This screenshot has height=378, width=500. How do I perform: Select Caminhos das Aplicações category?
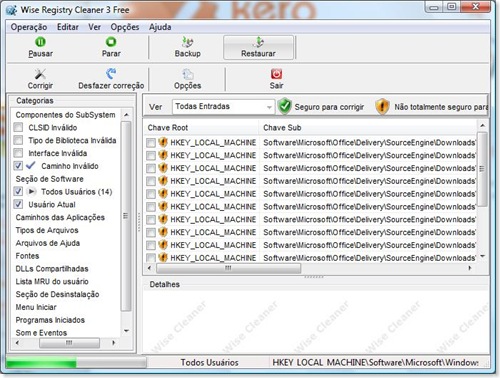pos(60,217)
